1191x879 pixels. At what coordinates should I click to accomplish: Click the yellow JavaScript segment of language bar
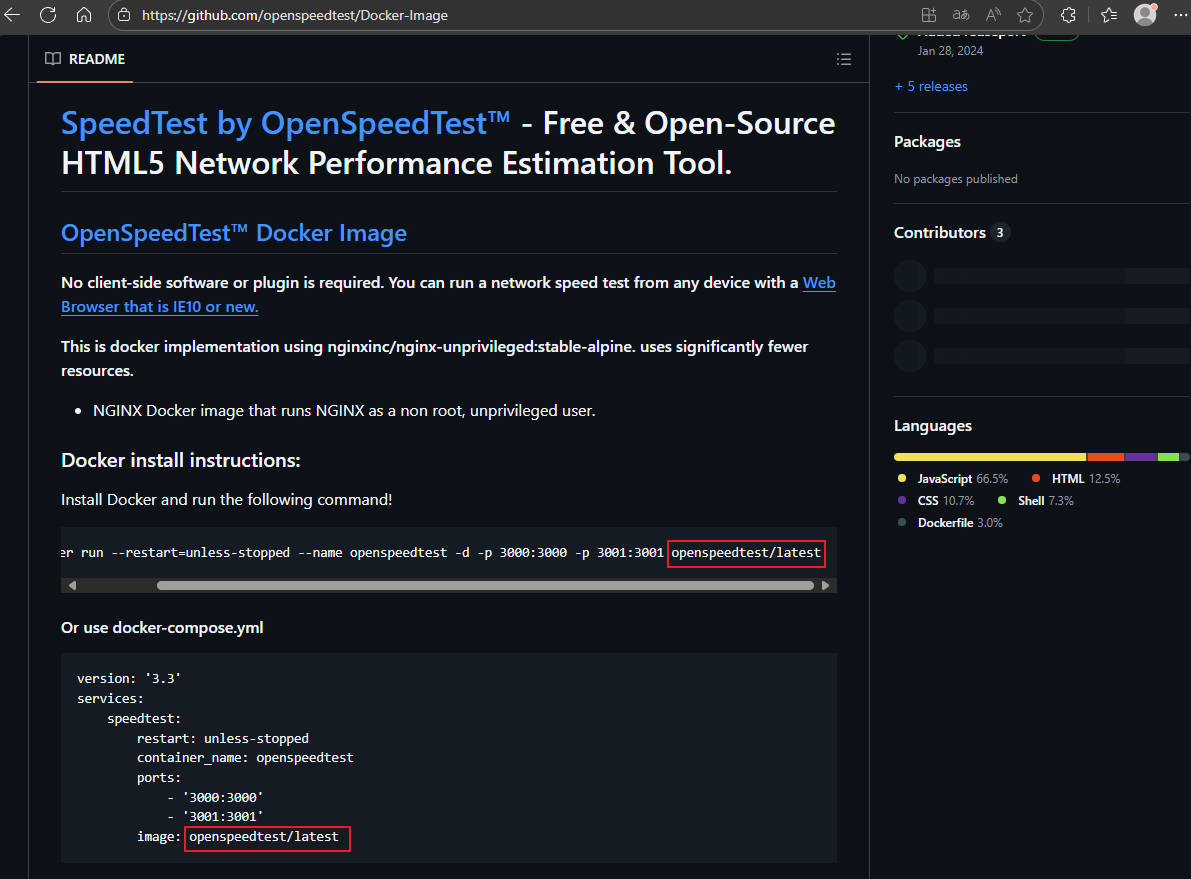coord(989,457)
